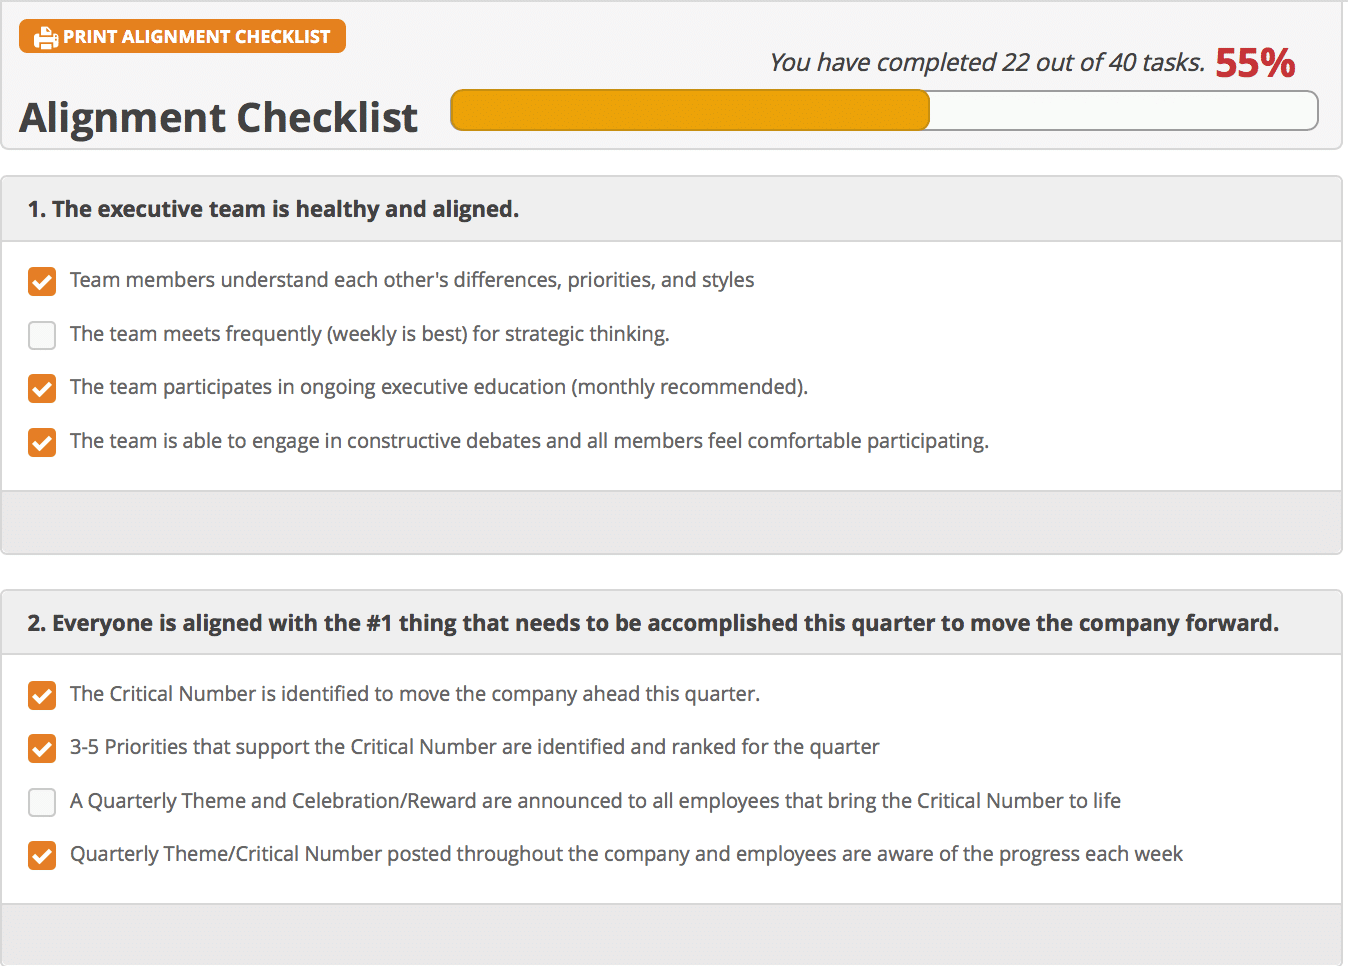Check 'A Quarterly Theme and Celebration/Reward' checkbox
This screenshot has width=1348, height=966.
click(42, 802)
